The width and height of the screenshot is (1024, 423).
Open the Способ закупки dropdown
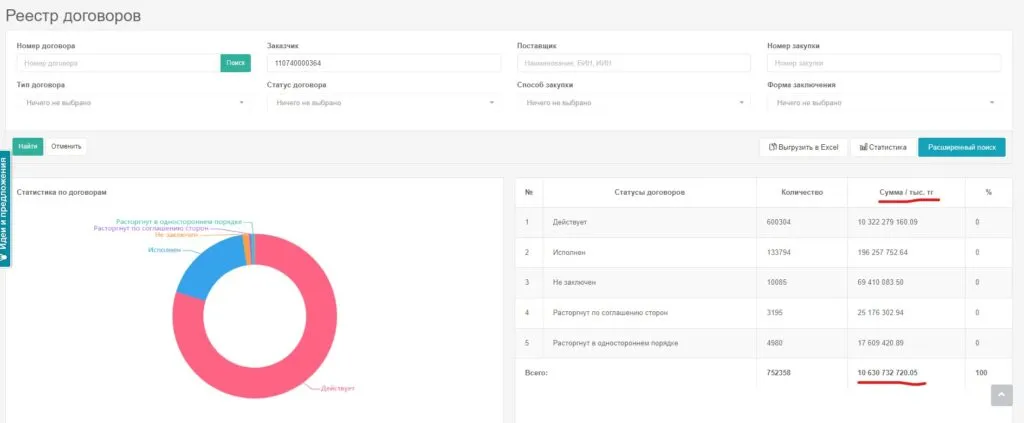(634, 102)
